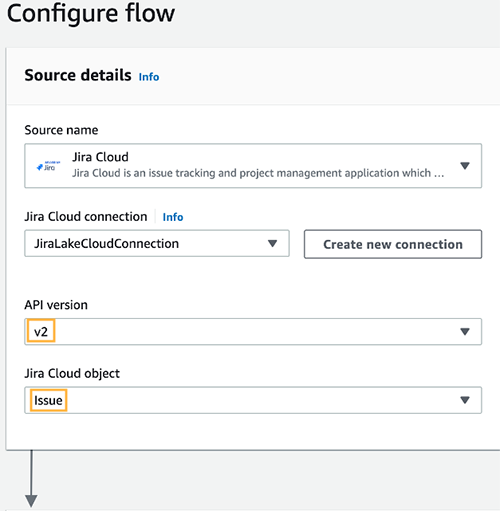Viewport: 500px width, 511px height.
Task: Open the JiraLakeCloudConnection connection dropdown
Action: point(157,243)
